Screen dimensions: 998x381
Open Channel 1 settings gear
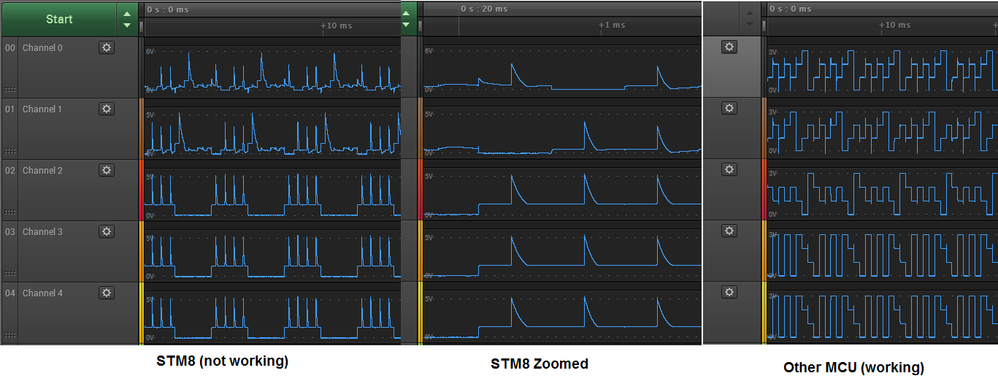106,109
